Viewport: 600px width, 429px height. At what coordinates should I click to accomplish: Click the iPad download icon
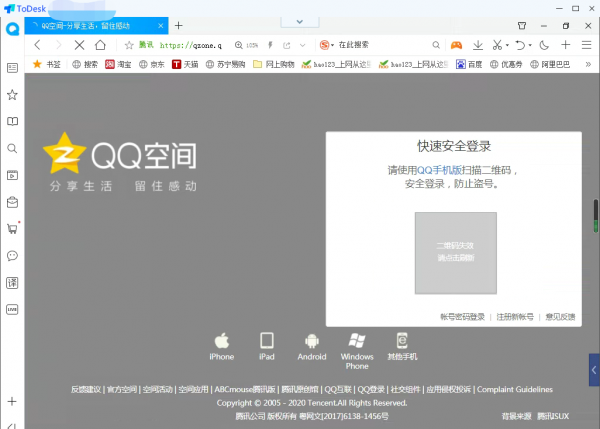coord(267,346)
